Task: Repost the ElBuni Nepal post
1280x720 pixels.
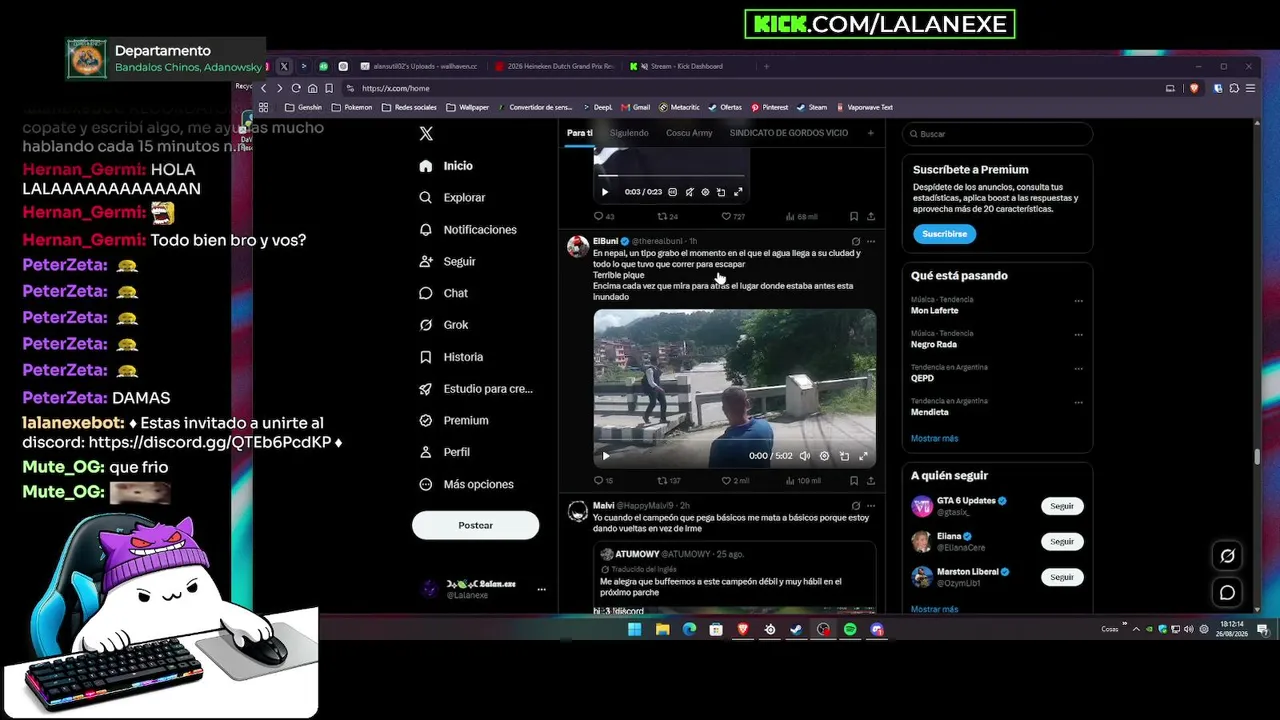Action: 661,481
